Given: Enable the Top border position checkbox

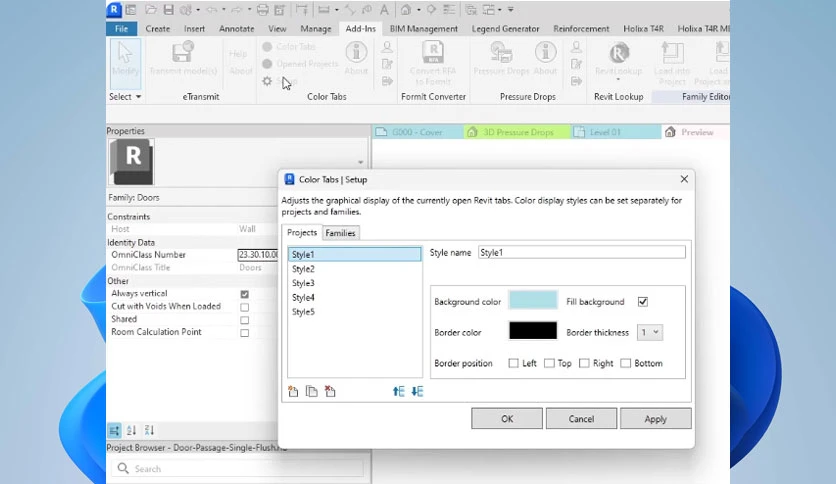Looking at the screenshot, I should [549, 363].
